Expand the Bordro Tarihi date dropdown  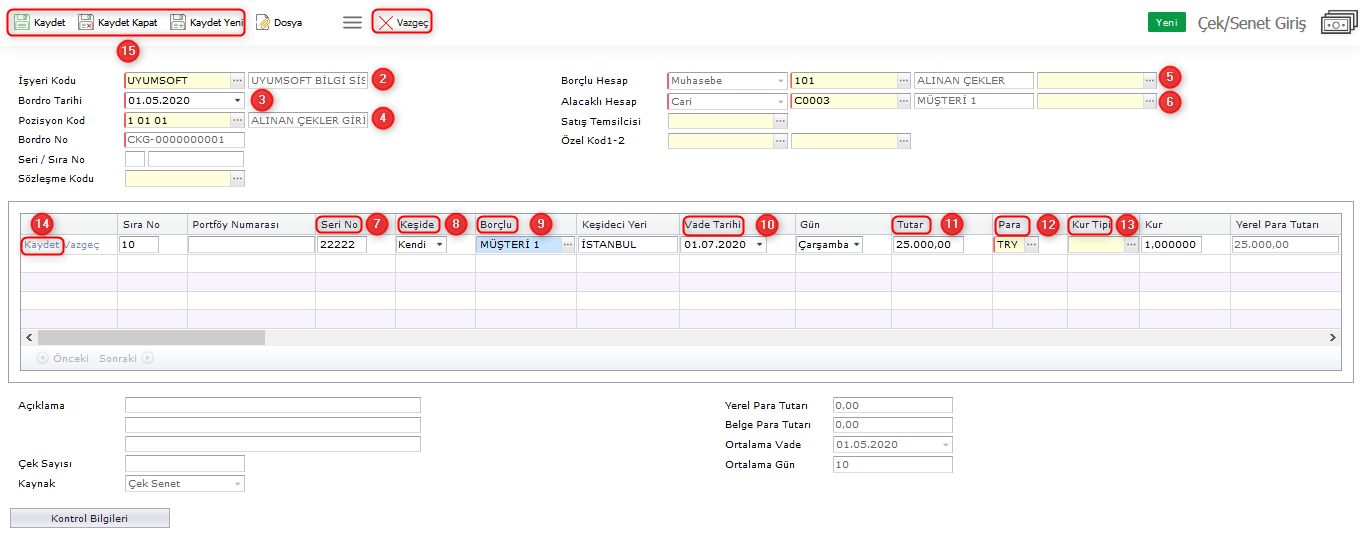point(237,100)
